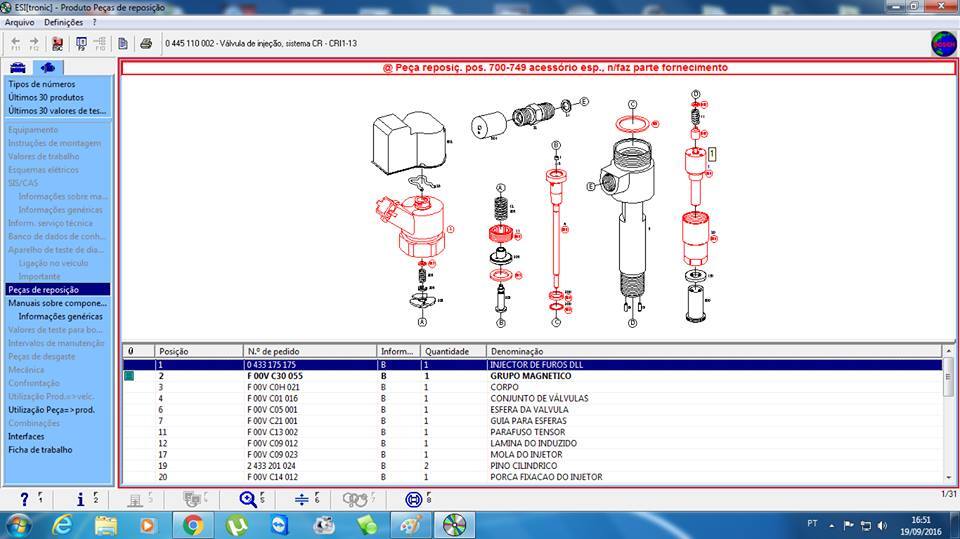
Task: Open Últimos 30 produtos
Action: pos(46,97)
